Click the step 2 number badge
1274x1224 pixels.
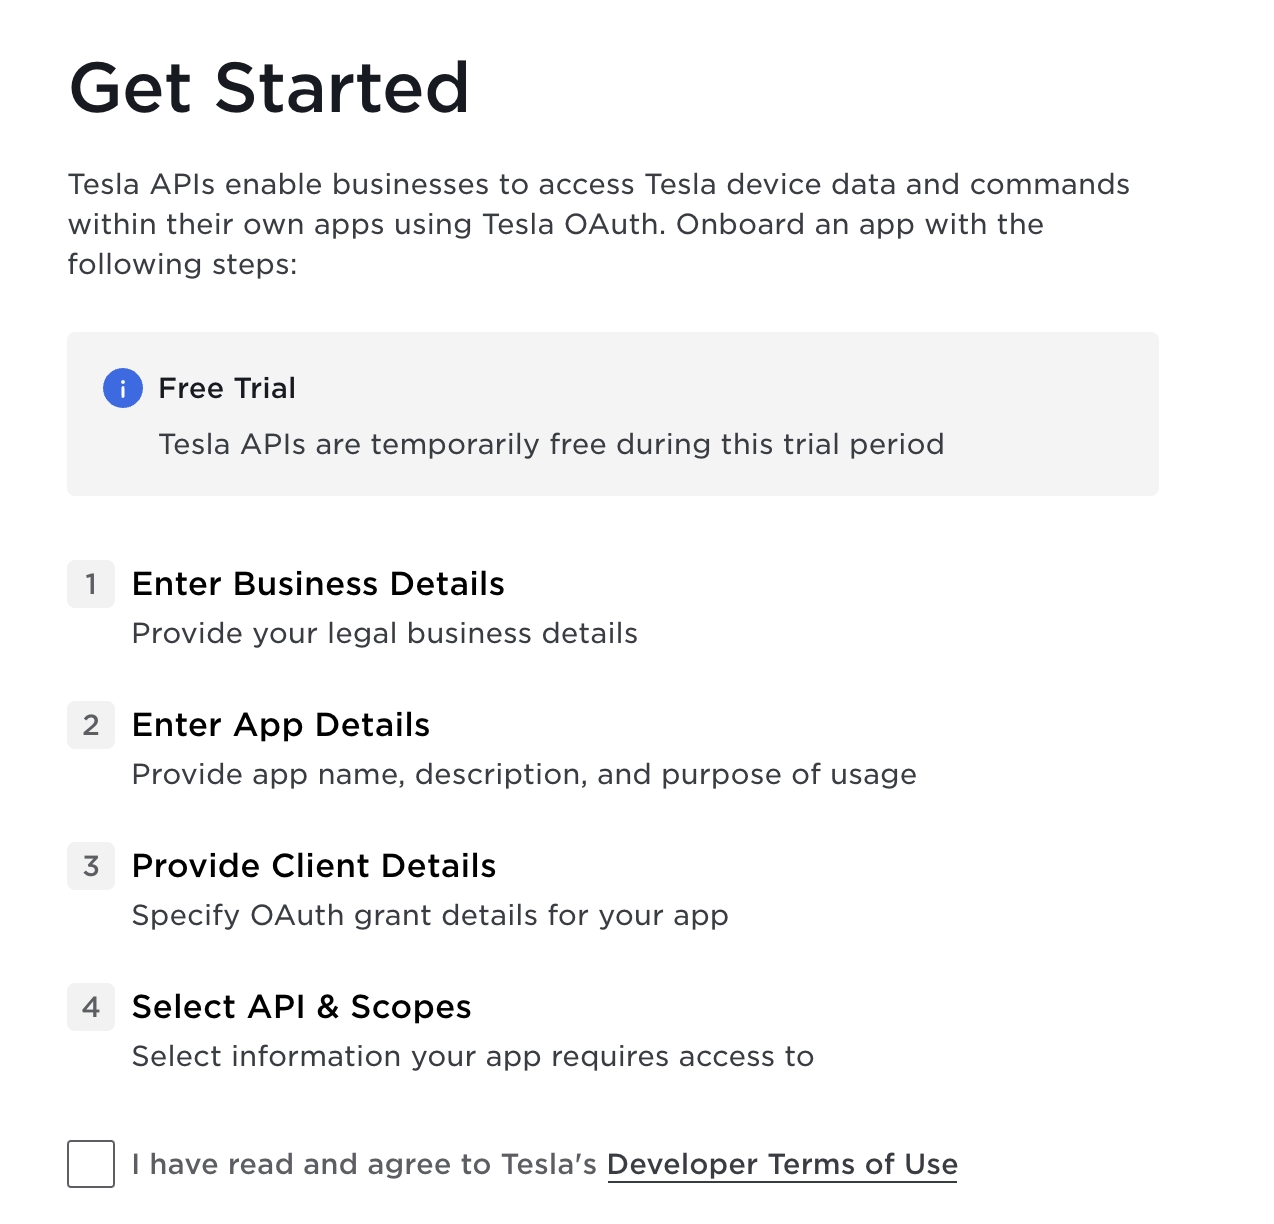91,725
